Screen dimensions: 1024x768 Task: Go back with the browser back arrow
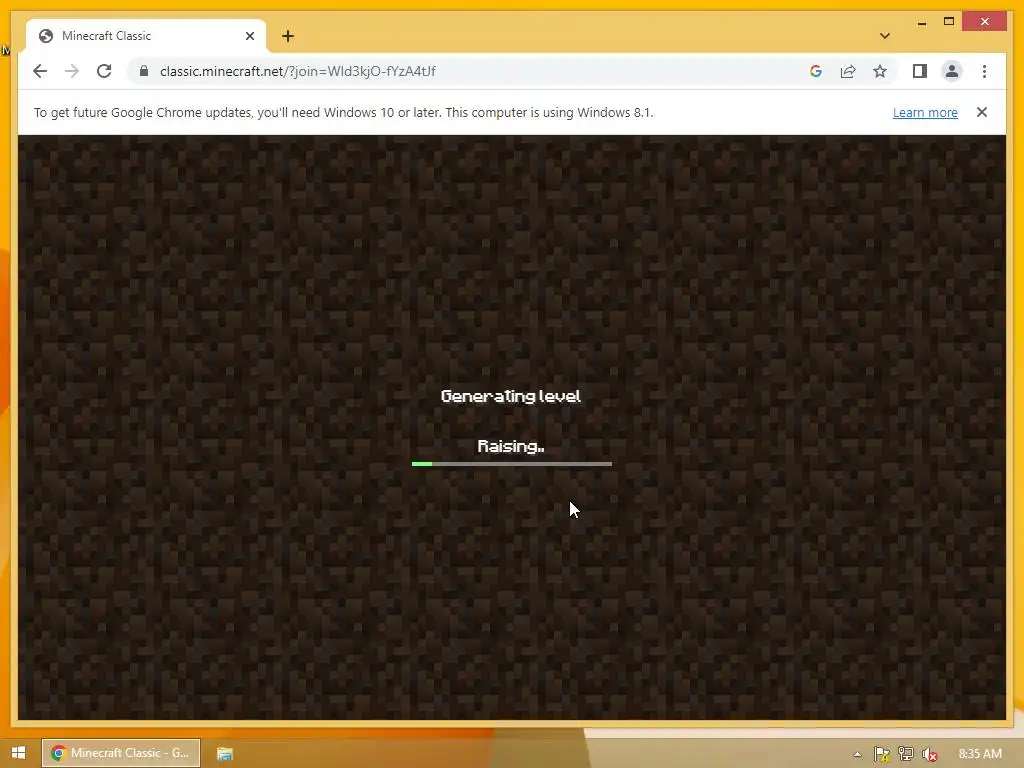[x=40, y=71]
